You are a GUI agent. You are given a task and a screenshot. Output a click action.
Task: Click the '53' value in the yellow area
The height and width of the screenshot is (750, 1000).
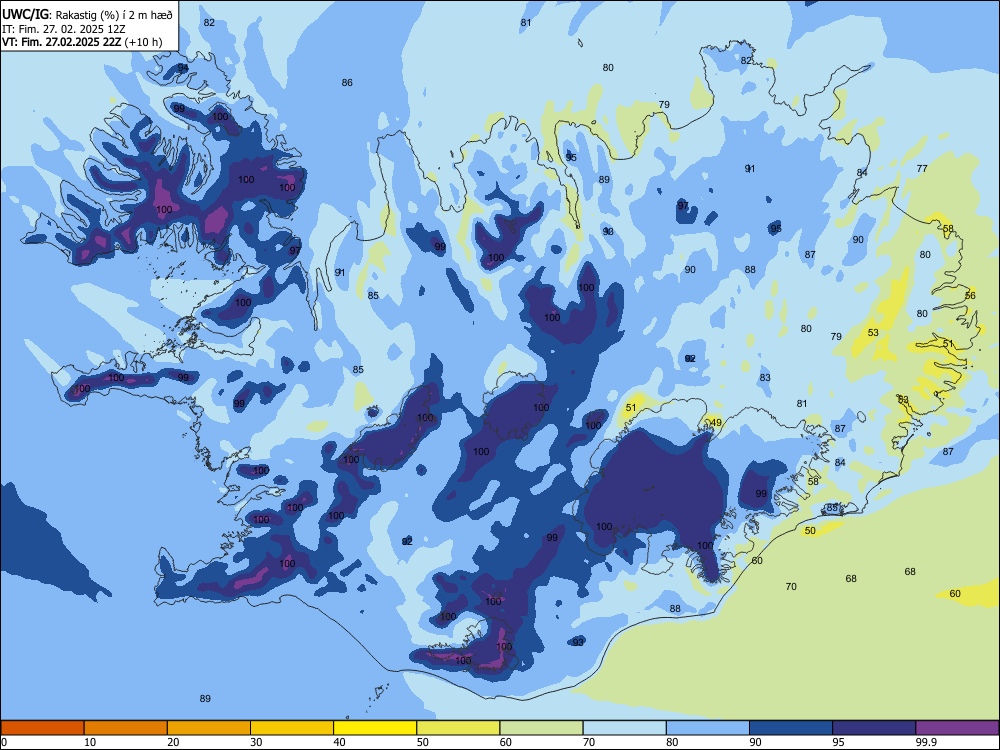(874, 332)
